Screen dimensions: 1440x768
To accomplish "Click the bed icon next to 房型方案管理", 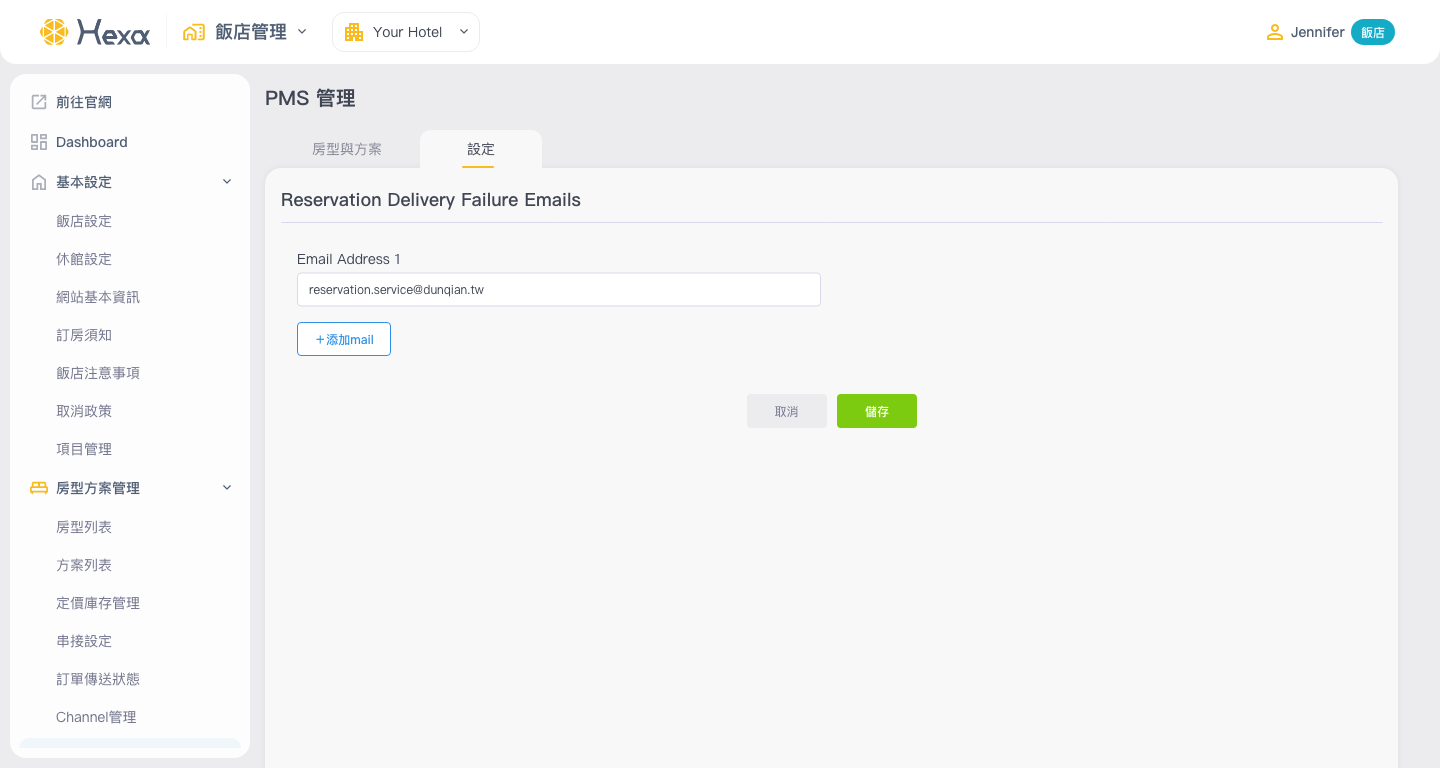I will tap(39, 488).
